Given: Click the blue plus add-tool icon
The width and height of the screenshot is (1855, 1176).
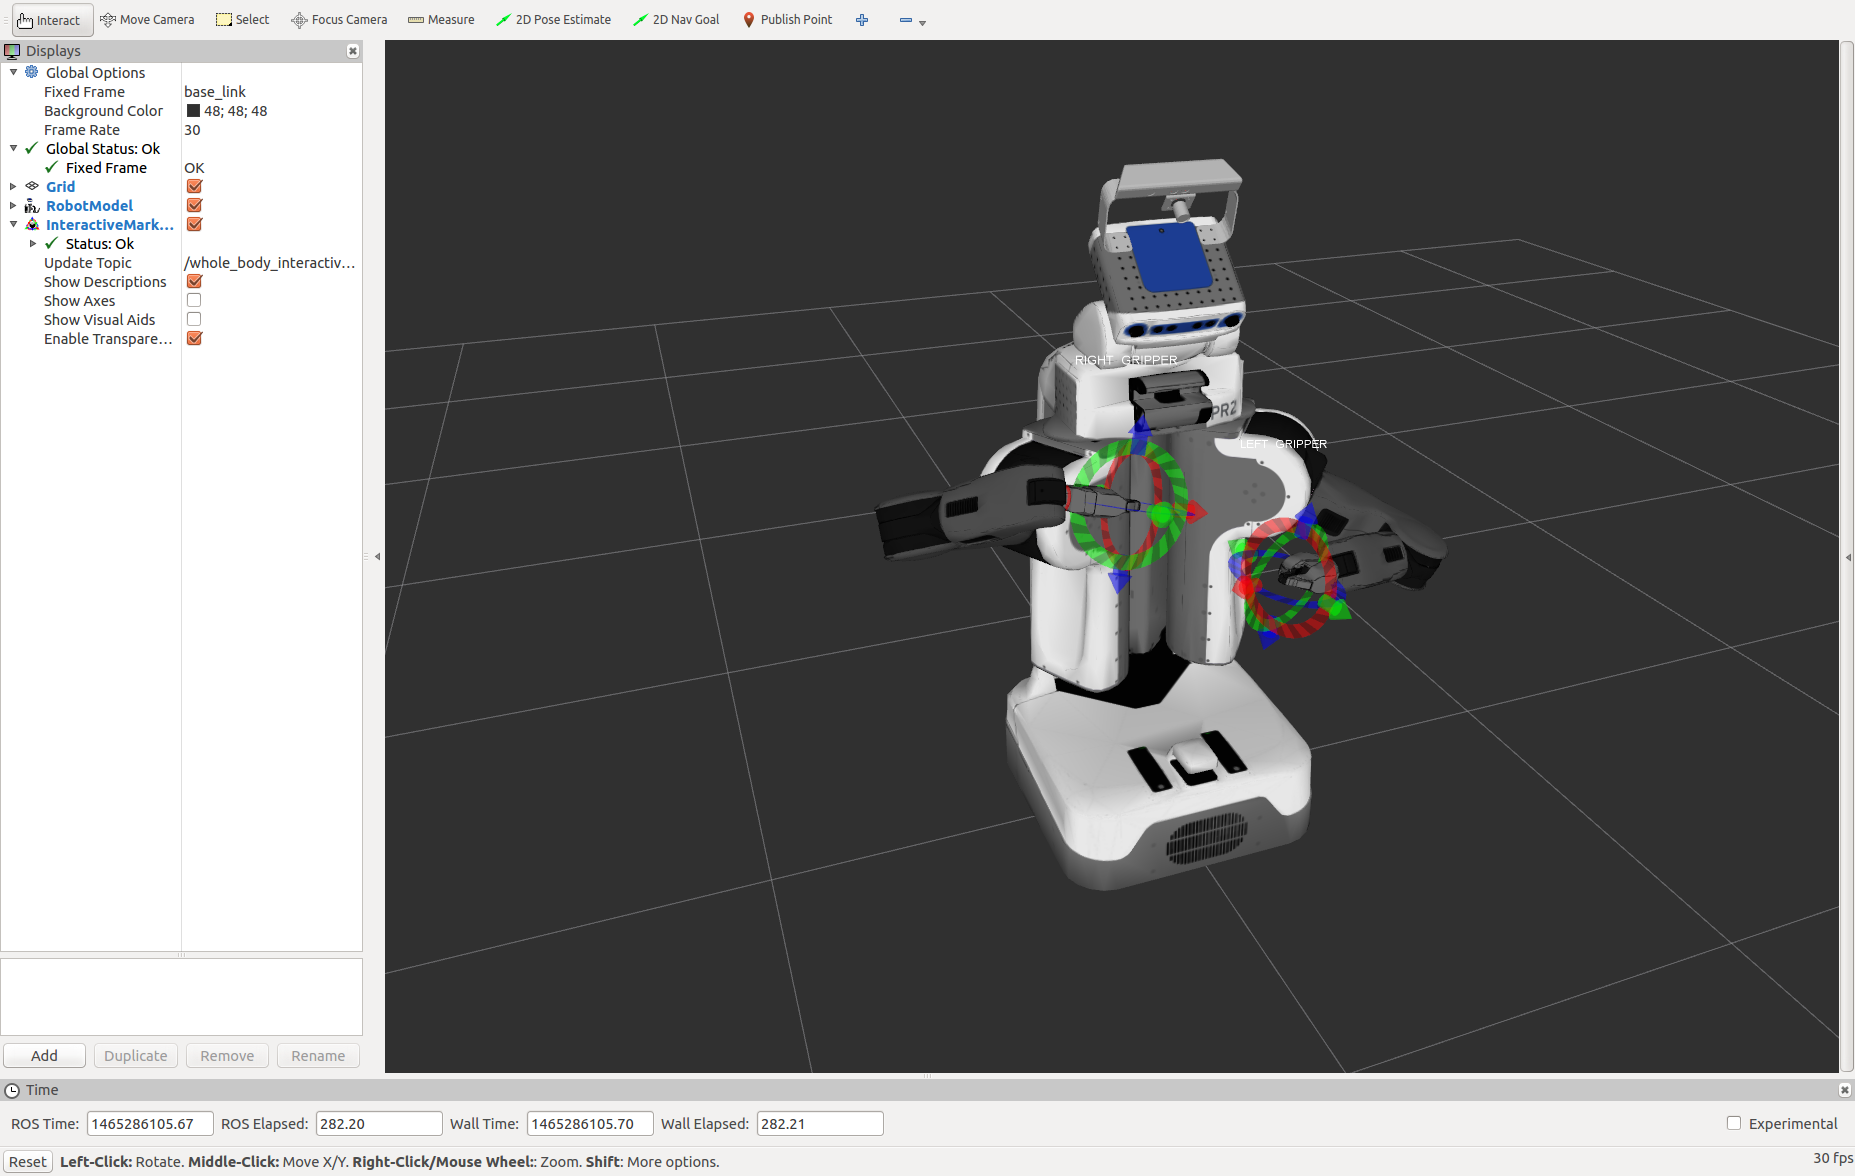Looking at the screenshot, I should click(862, 20).
